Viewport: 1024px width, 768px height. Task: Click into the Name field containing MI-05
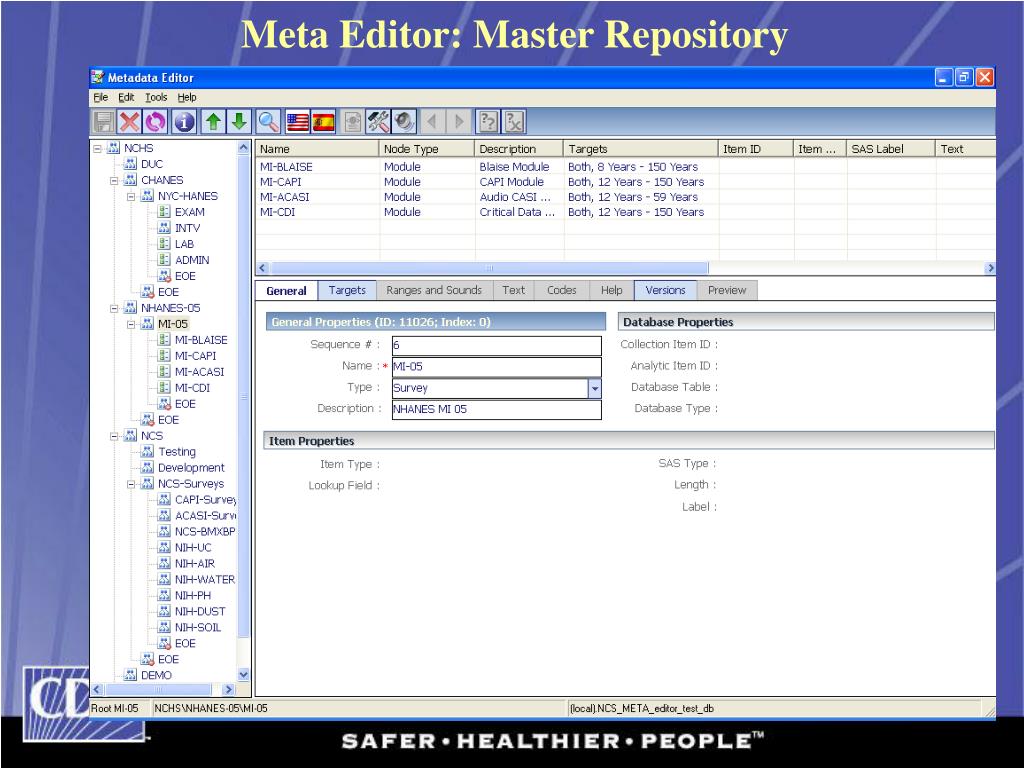(496, 366)
